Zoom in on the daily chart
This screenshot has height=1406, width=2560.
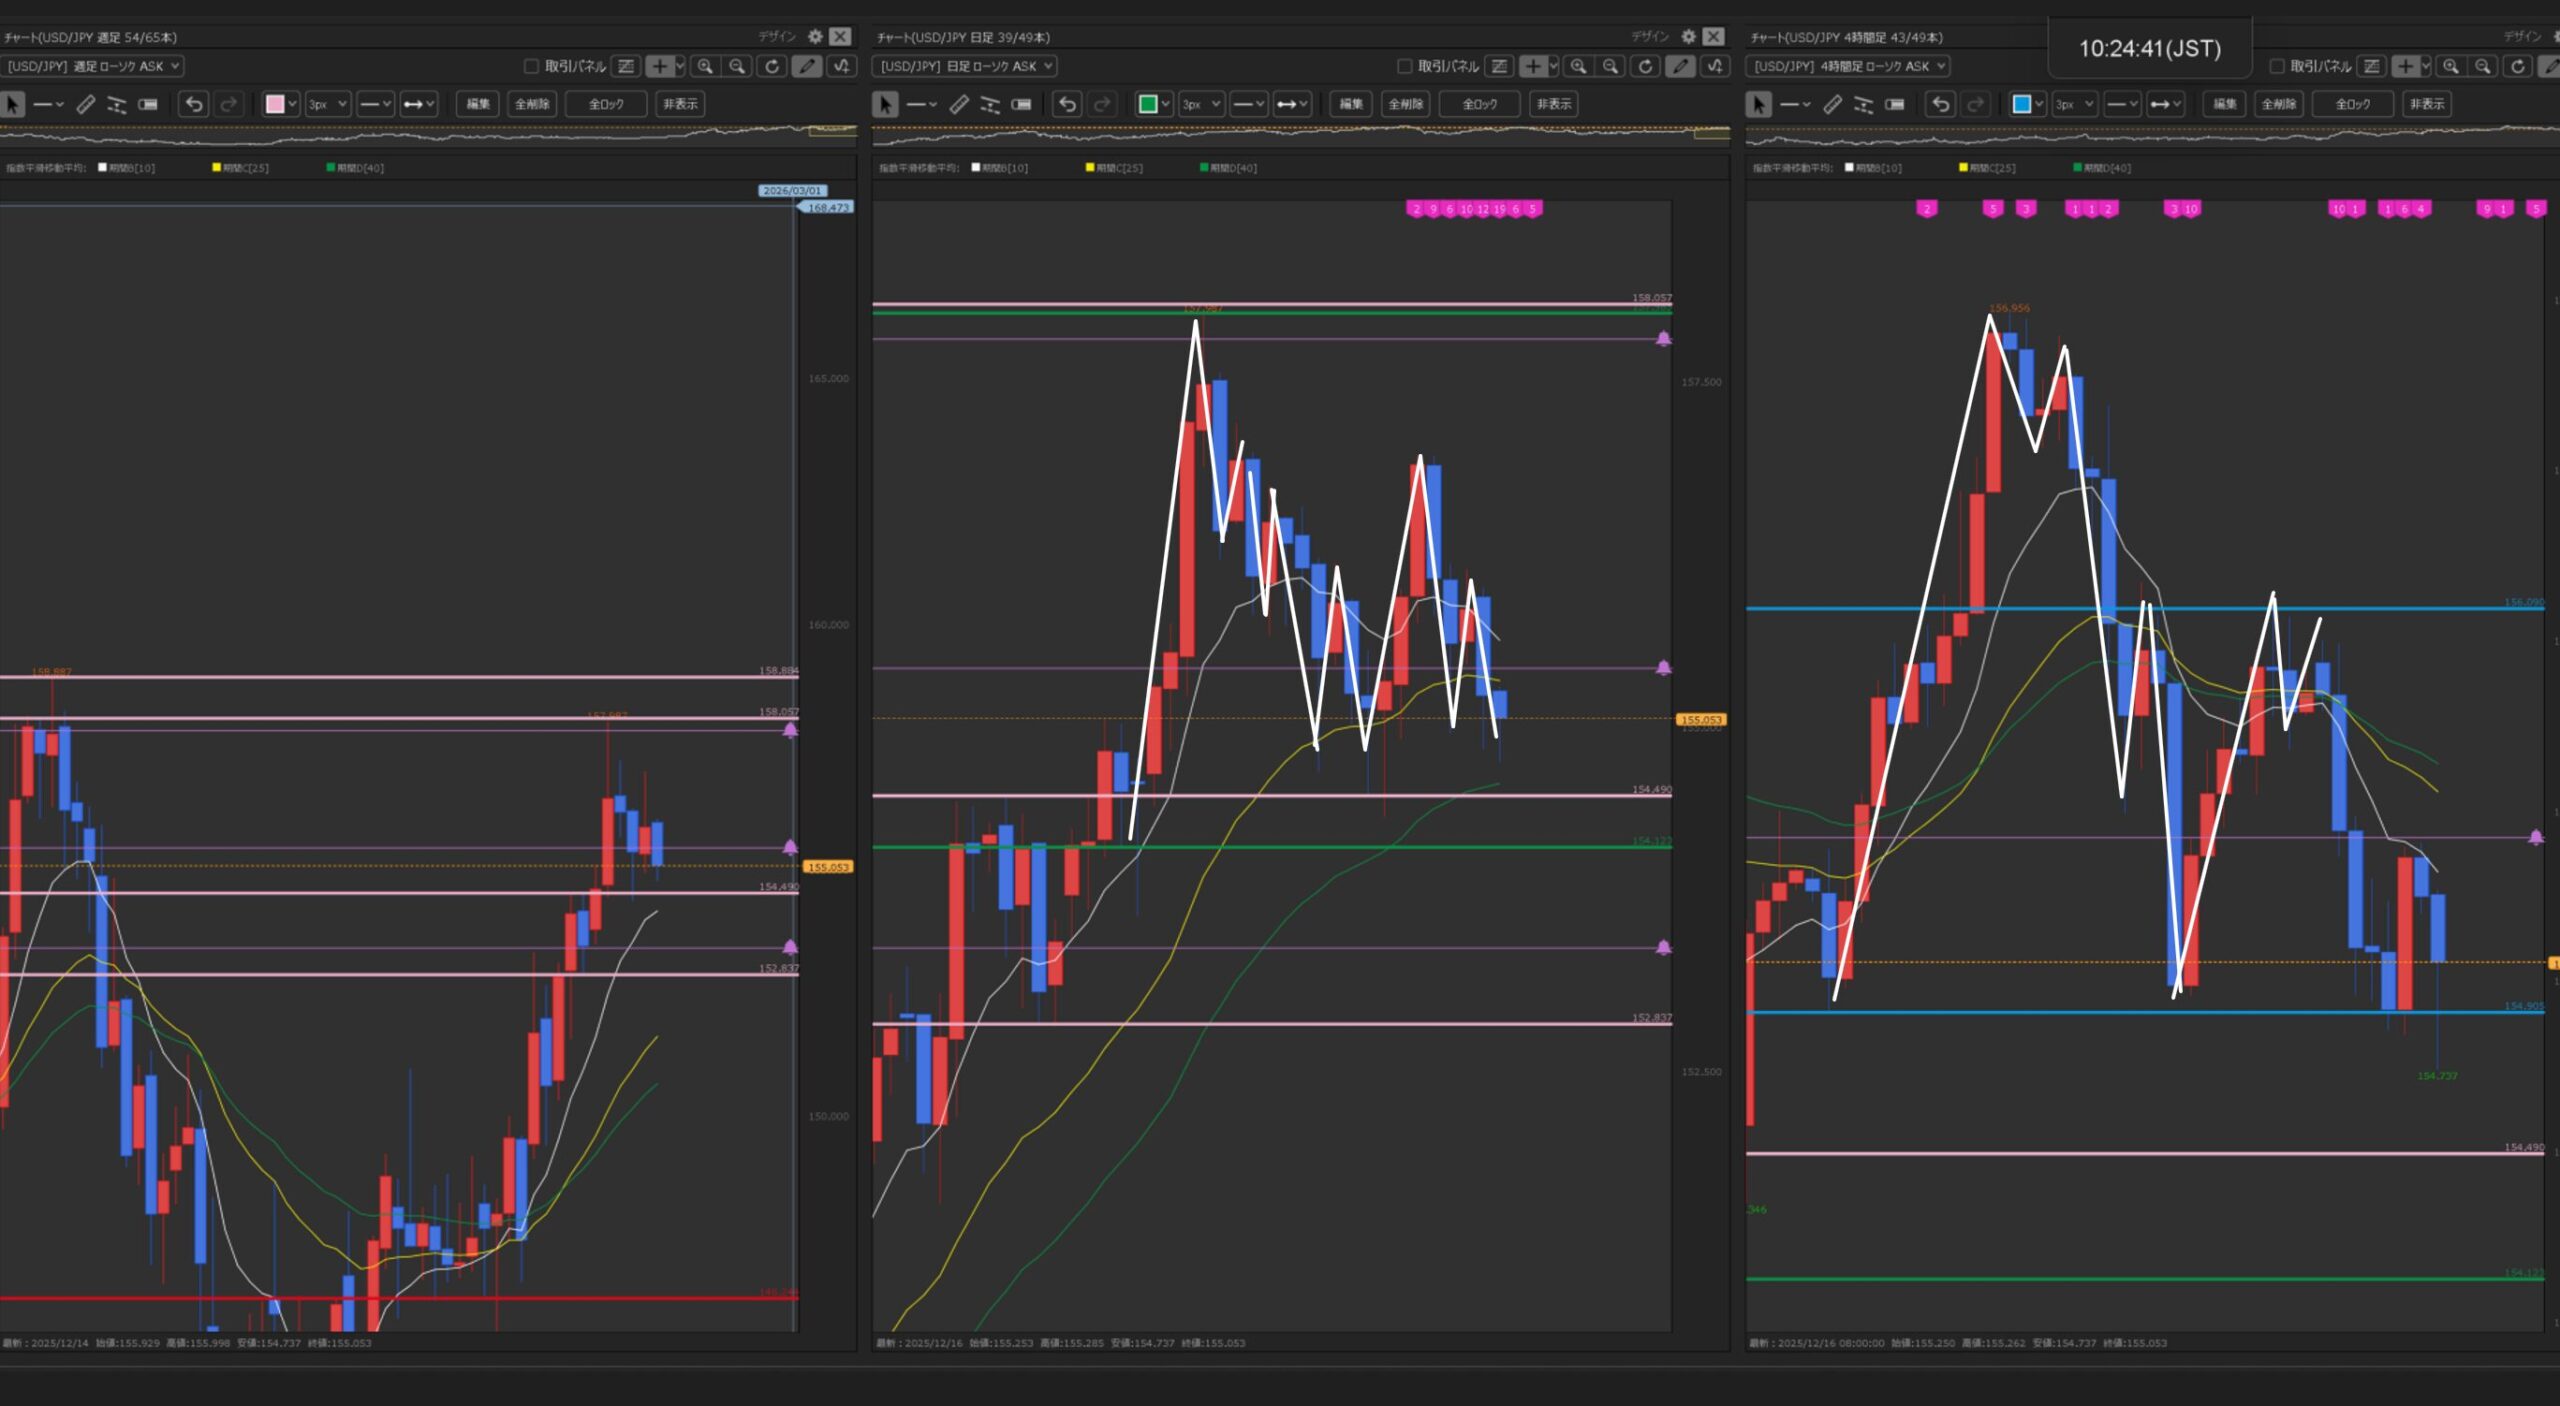pos(1578,66)
